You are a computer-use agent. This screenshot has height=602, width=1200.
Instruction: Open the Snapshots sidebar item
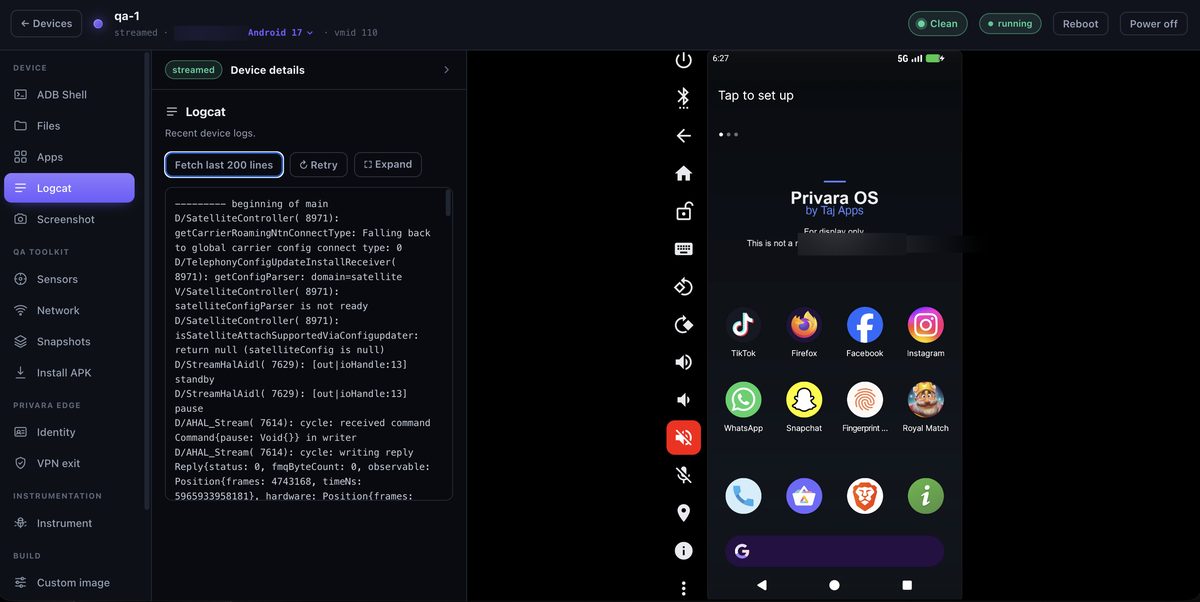[69, 341]
